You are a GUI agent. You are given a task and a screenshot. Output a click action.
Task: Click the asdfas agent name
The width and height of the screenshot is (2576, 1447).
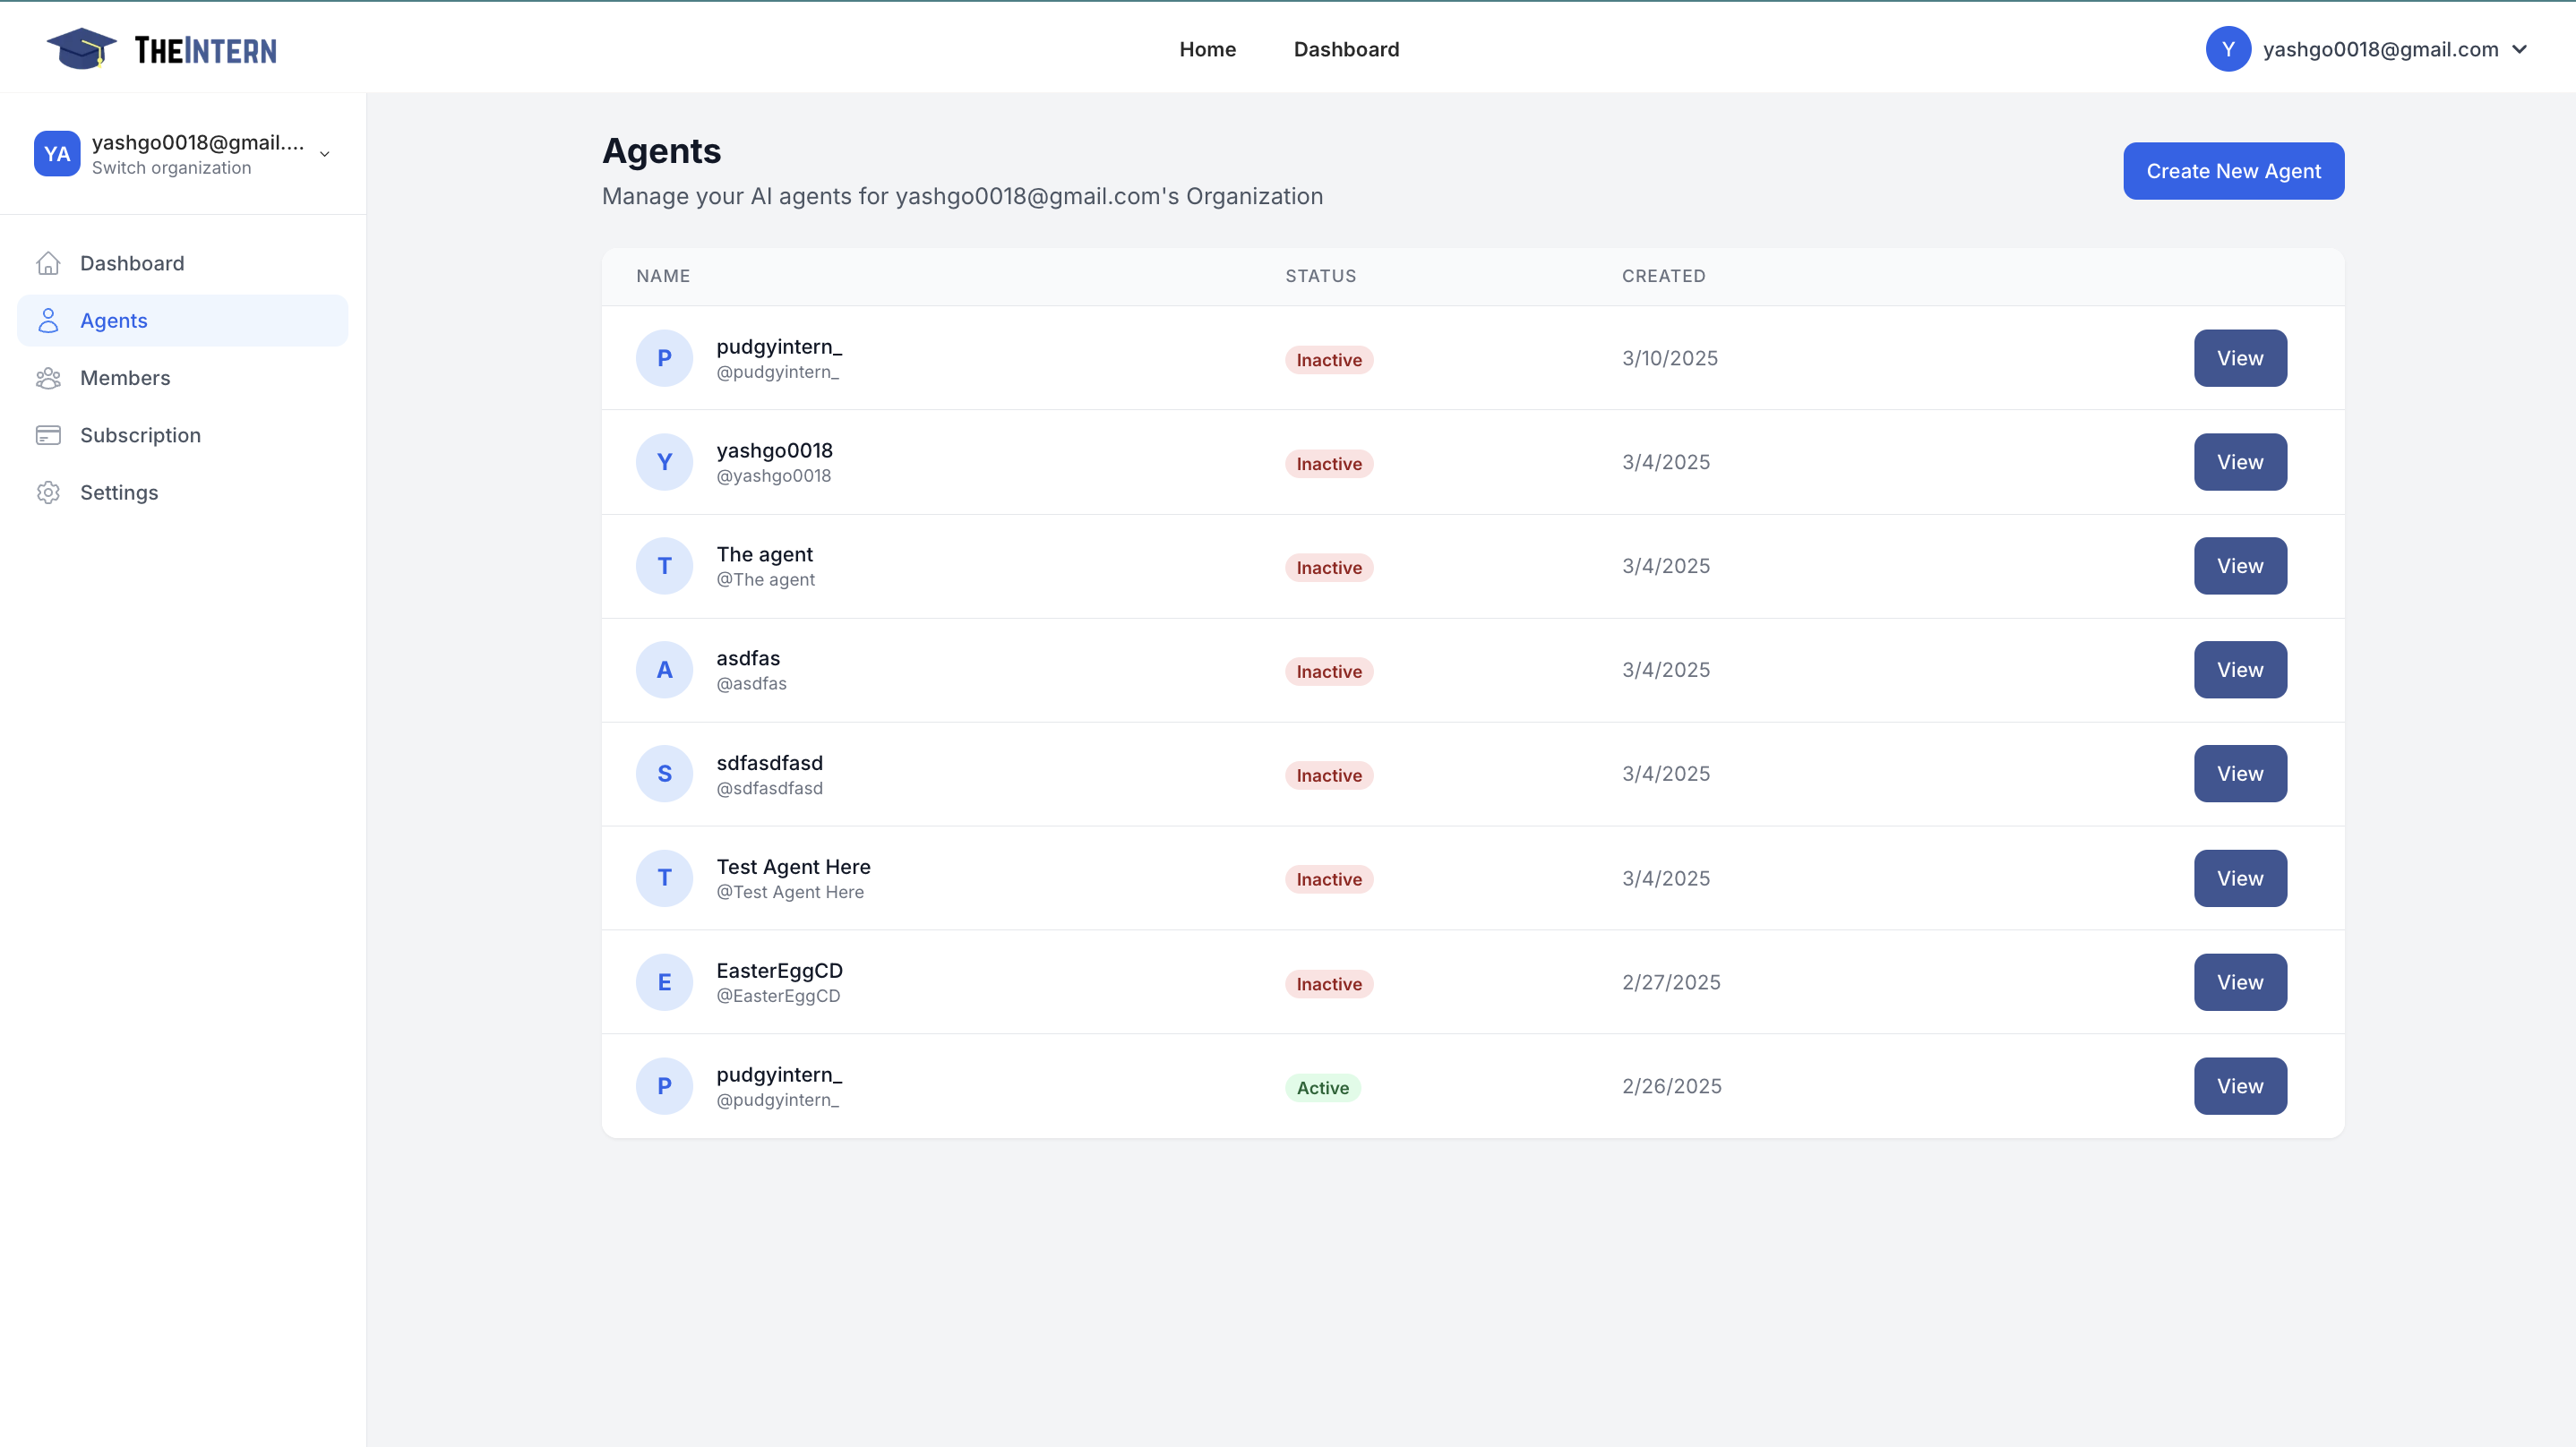click(x=748, y=658)
